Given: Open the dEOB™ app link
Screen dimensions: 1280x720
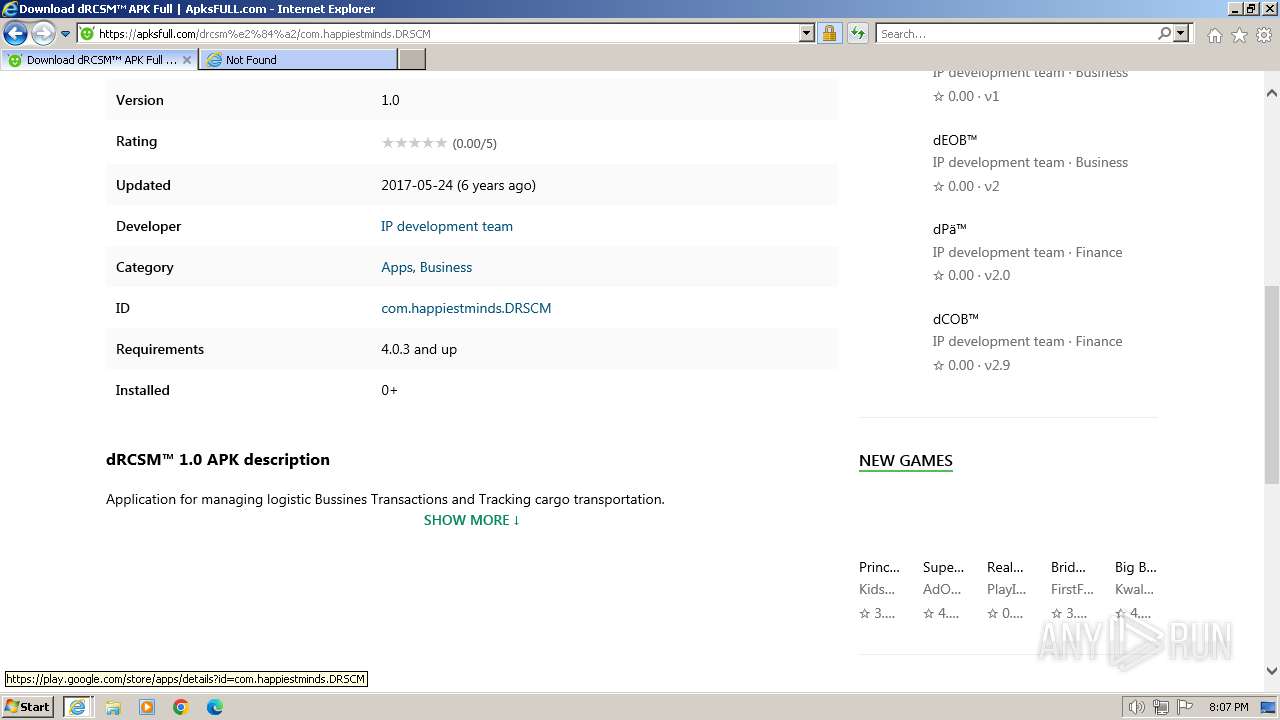Looking at the screenshot, I should [955, 140].
